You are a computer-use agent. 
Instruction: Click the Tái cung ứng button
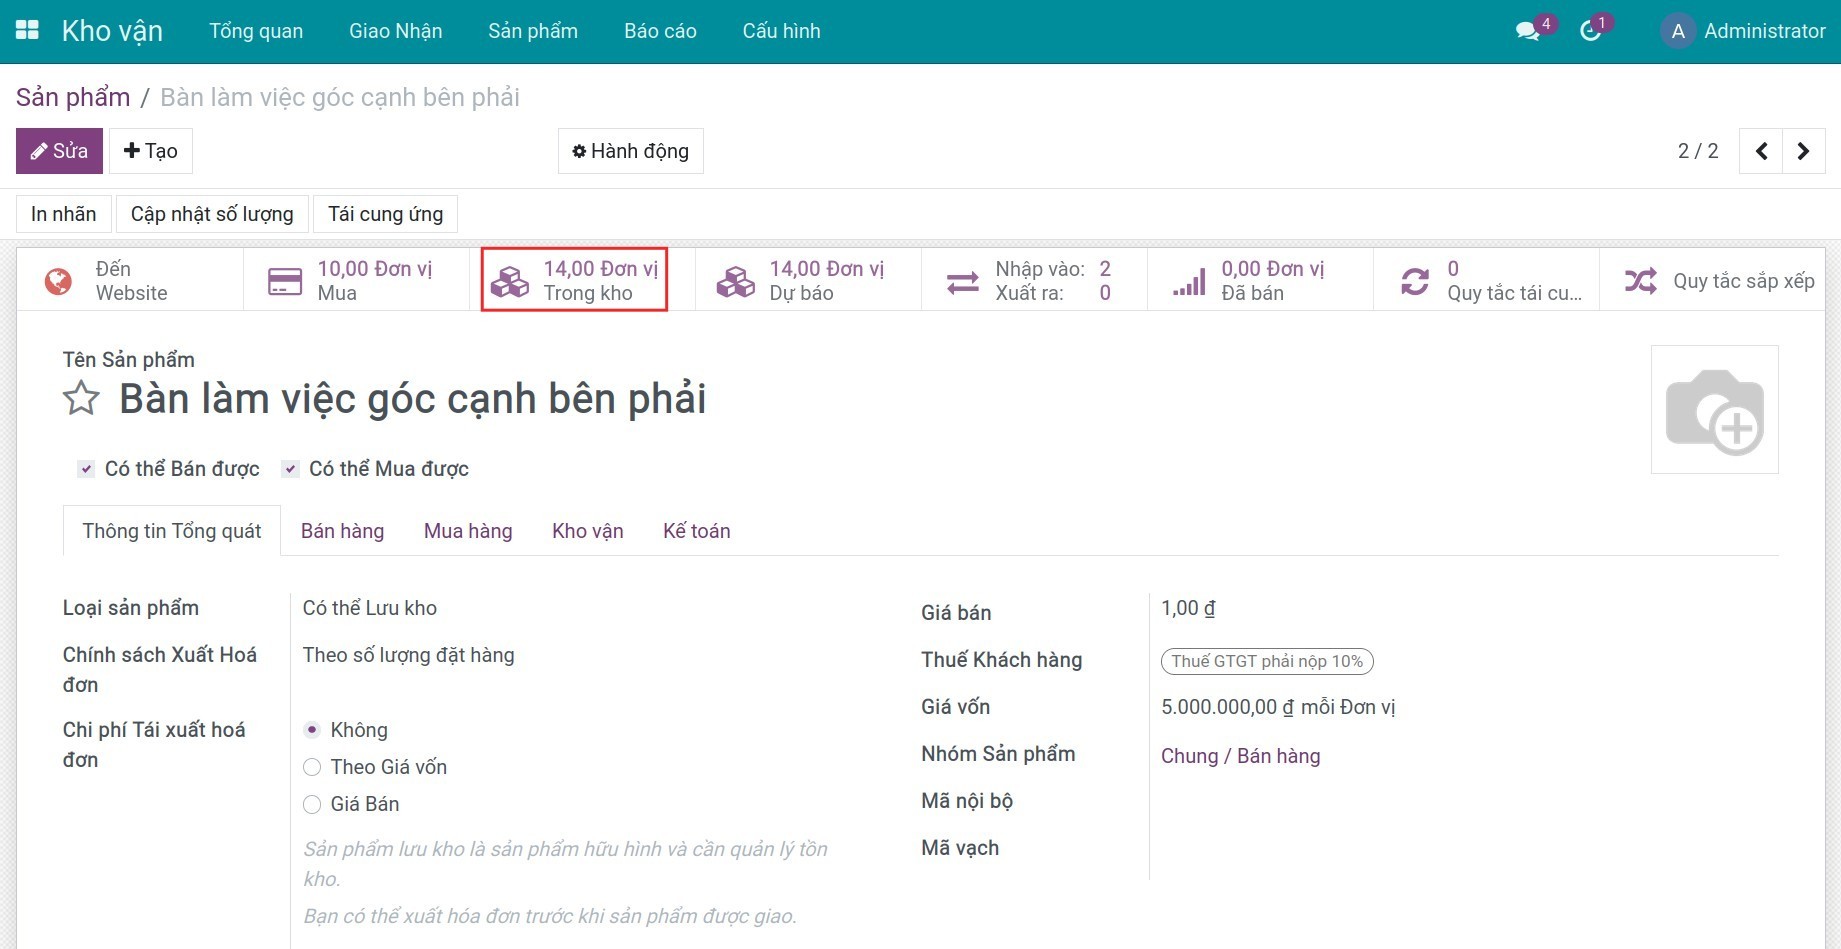386,214
